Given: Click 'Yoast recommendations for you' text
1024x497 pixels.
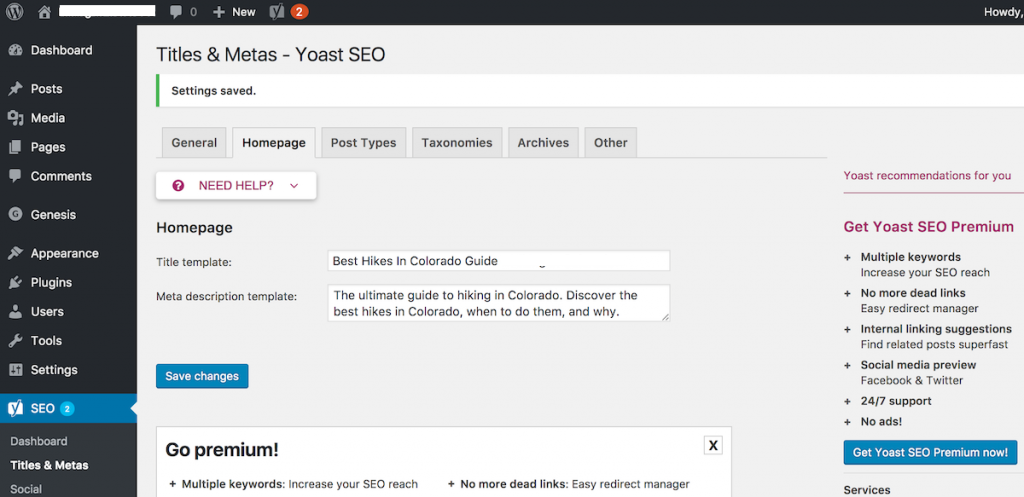Looking at the screenshot, I should click(927, 176).
